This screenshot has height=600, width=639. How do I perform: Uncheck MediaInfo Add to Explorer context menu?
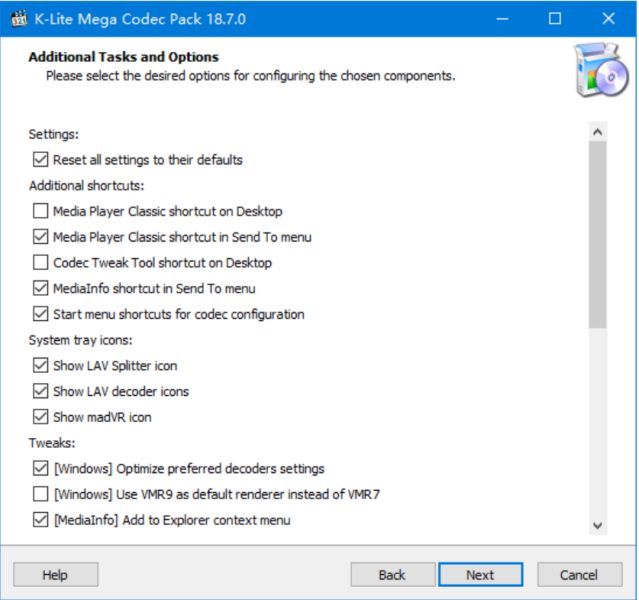tap(40, 520)
